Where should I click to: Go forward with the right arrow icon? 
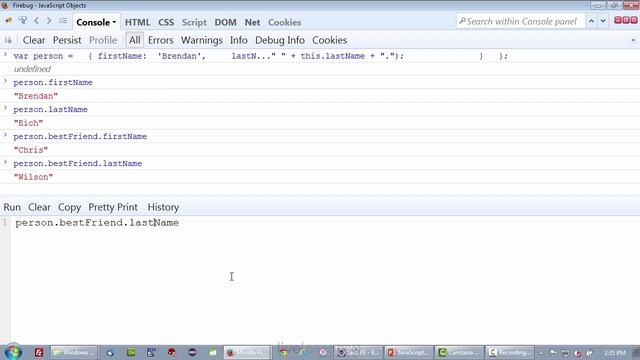tap(49, 20)
